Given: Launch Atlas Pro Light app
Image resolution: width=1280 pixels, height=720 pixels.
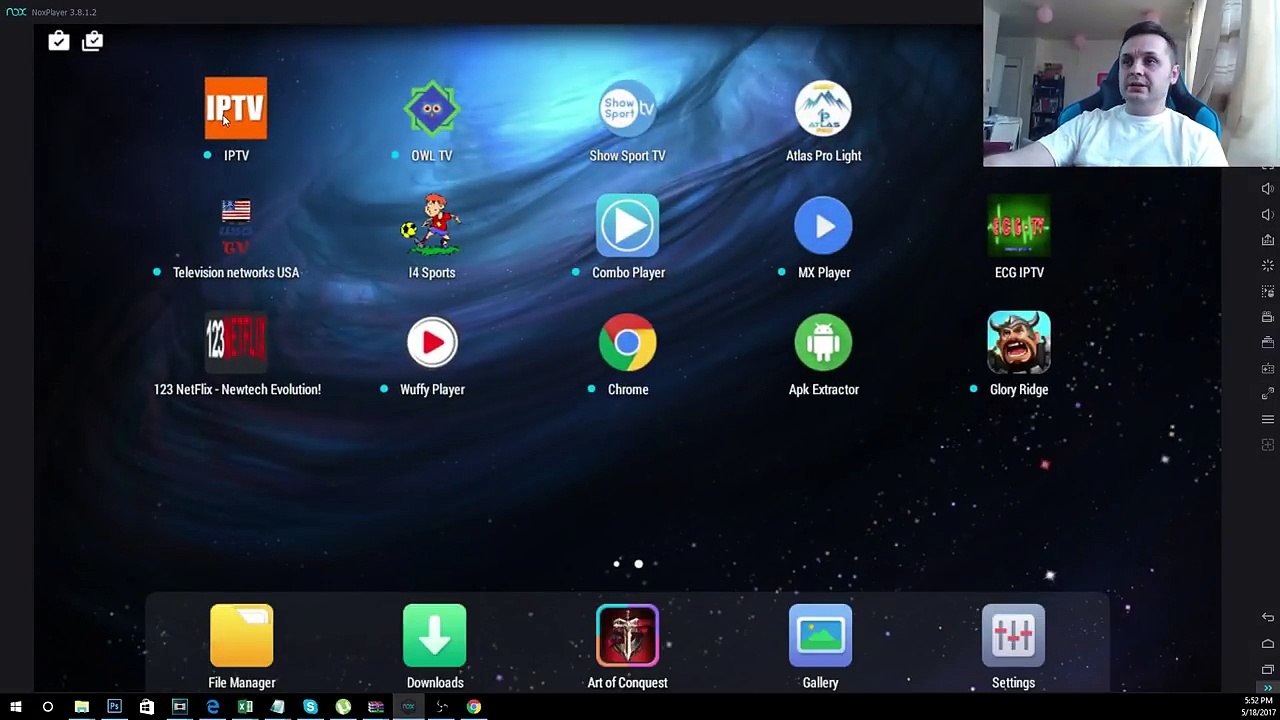Looking at the screenshot, I should click(824, 108).
